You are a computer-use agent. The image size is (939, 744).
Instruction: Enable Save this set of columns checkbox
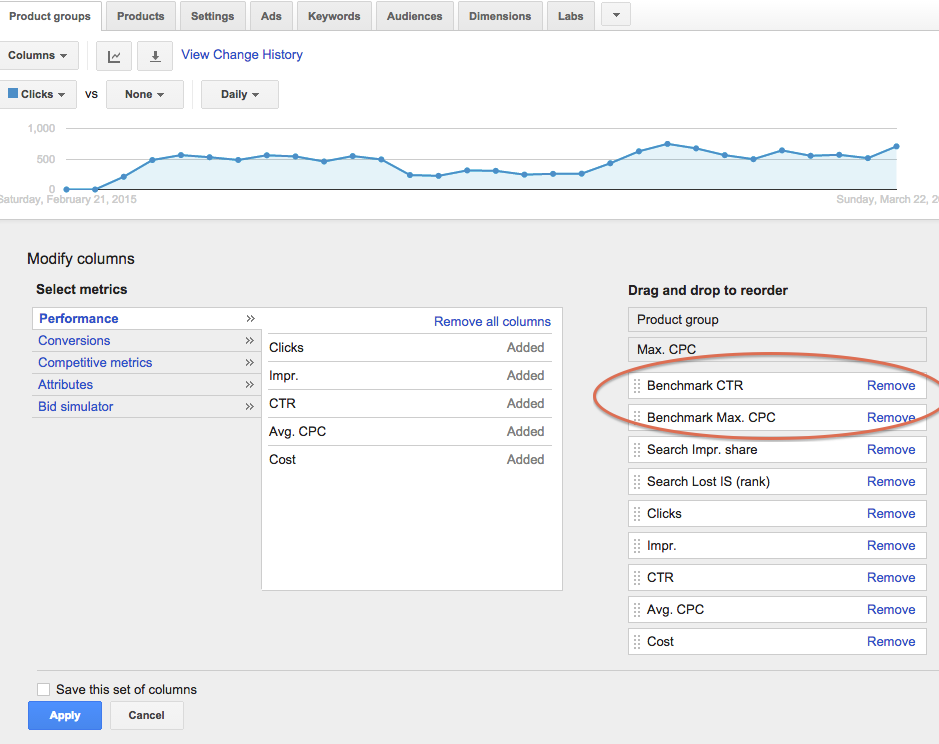click(43, 690)
